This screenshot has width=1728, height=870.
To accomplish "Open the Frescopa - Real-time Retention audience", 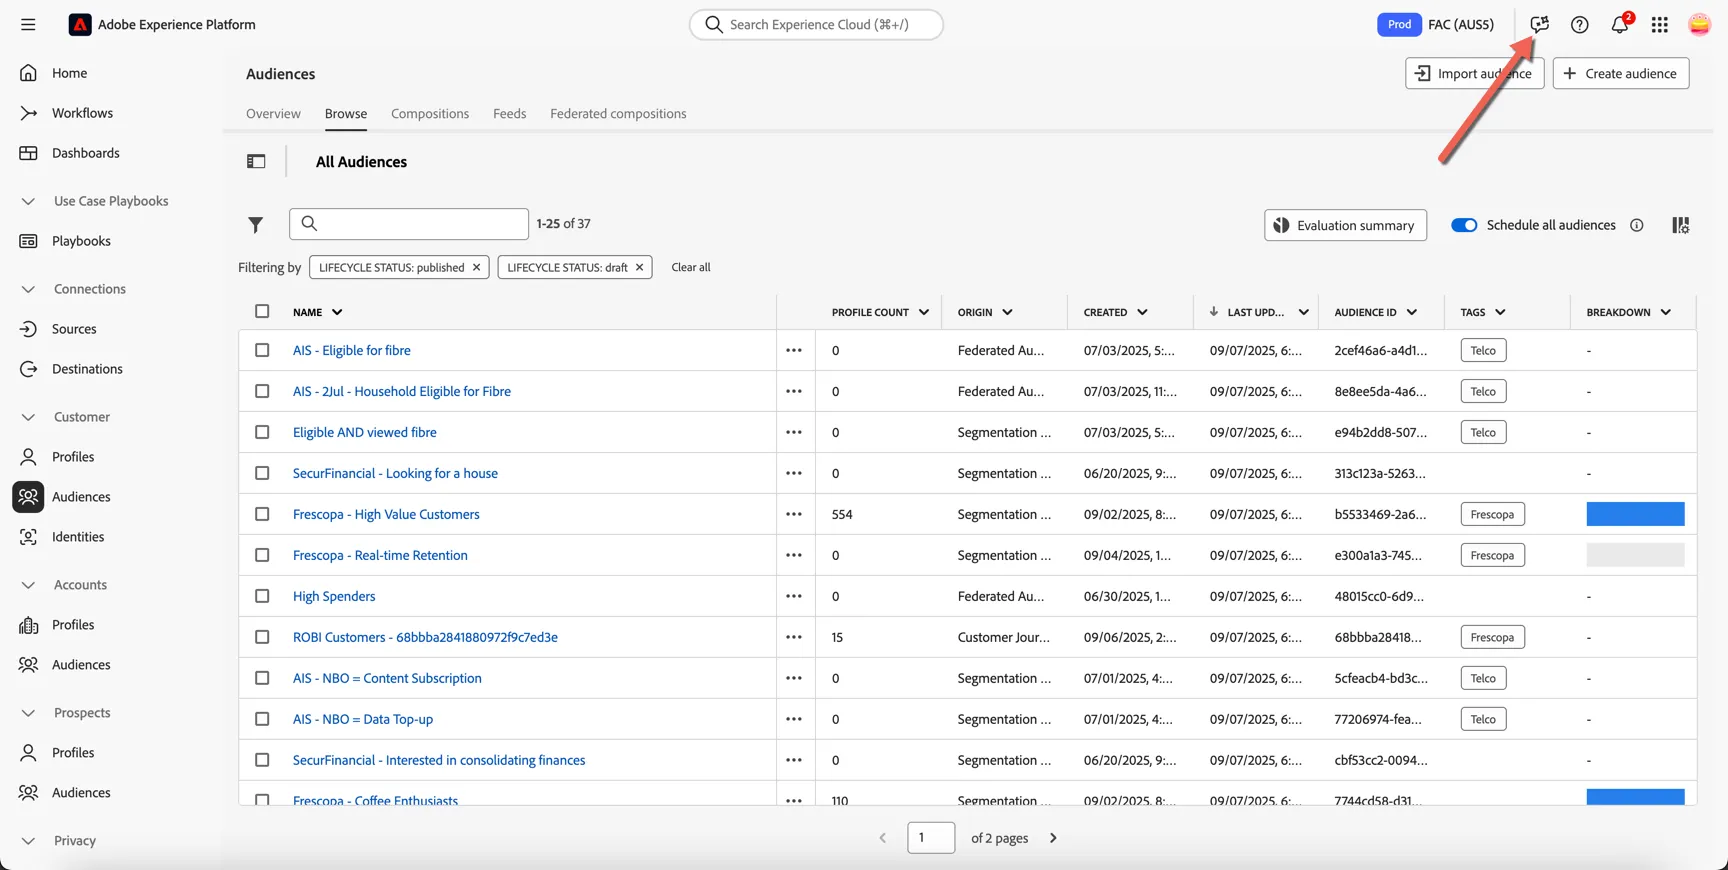I will point(380,555).
